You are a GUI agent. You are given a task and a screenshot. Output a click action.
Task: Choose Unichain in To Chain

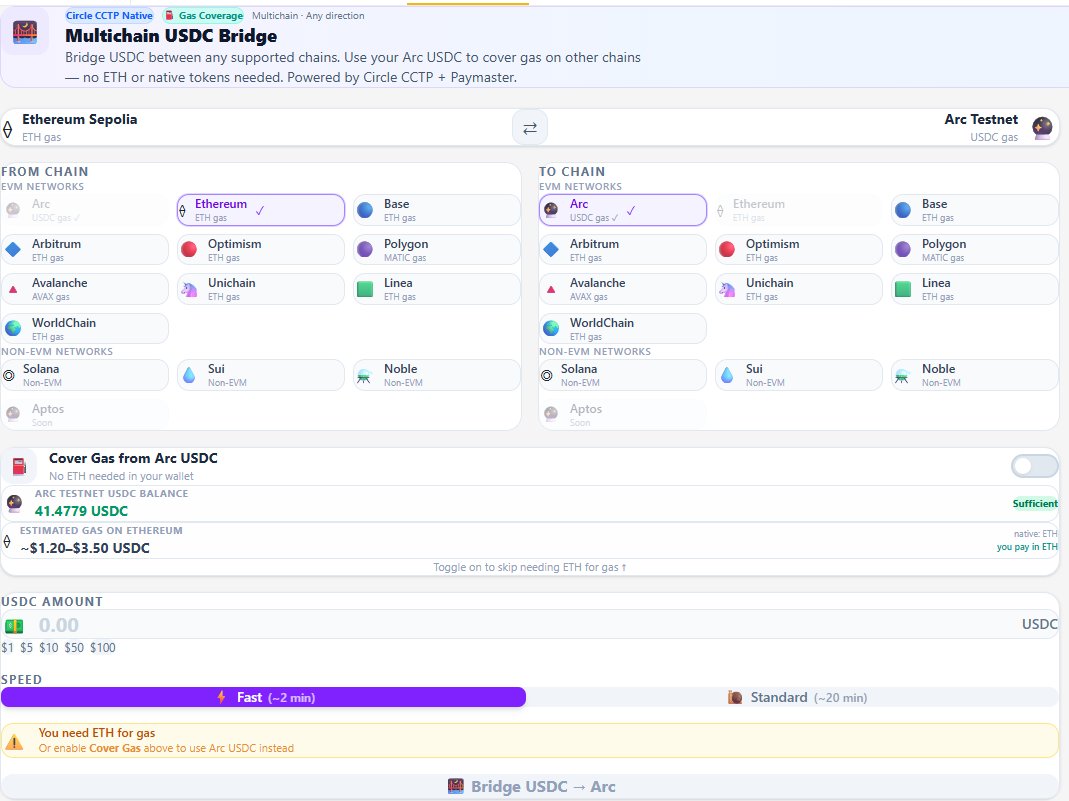(x=799, y=289)
